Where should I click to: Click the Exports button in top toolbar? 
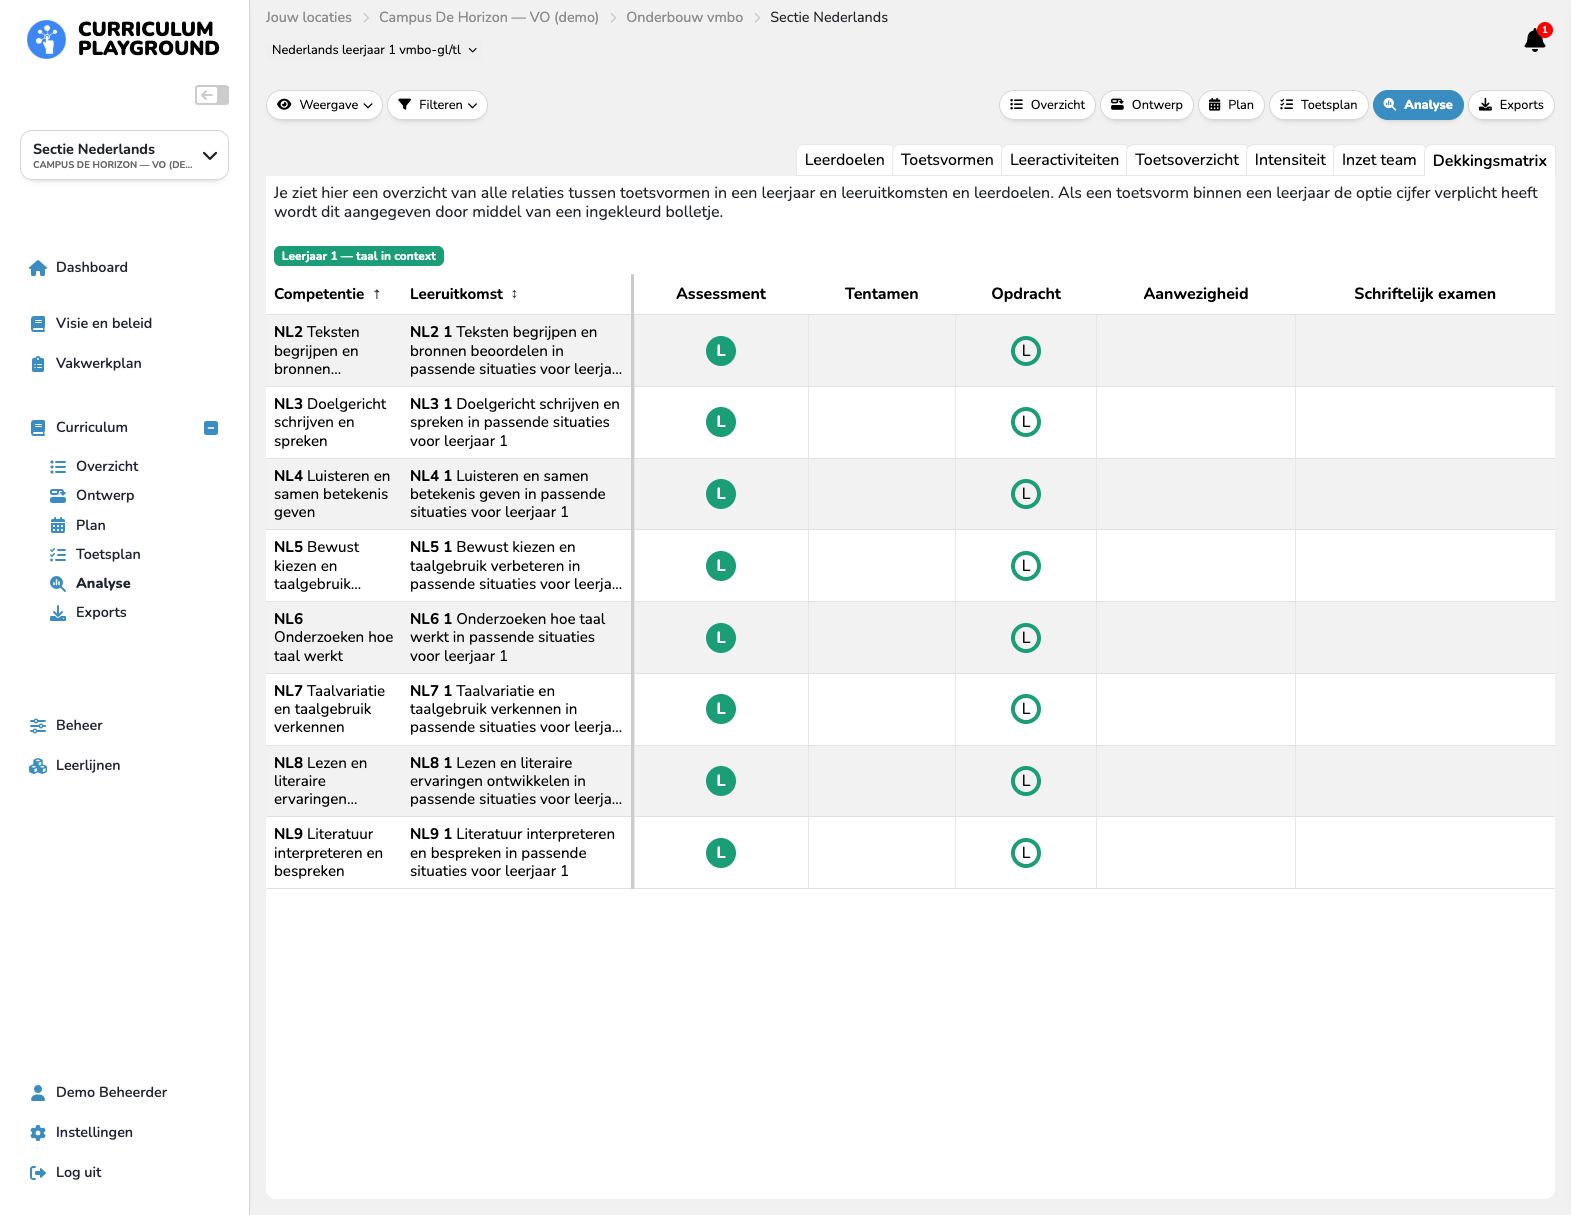(1511, 105)
